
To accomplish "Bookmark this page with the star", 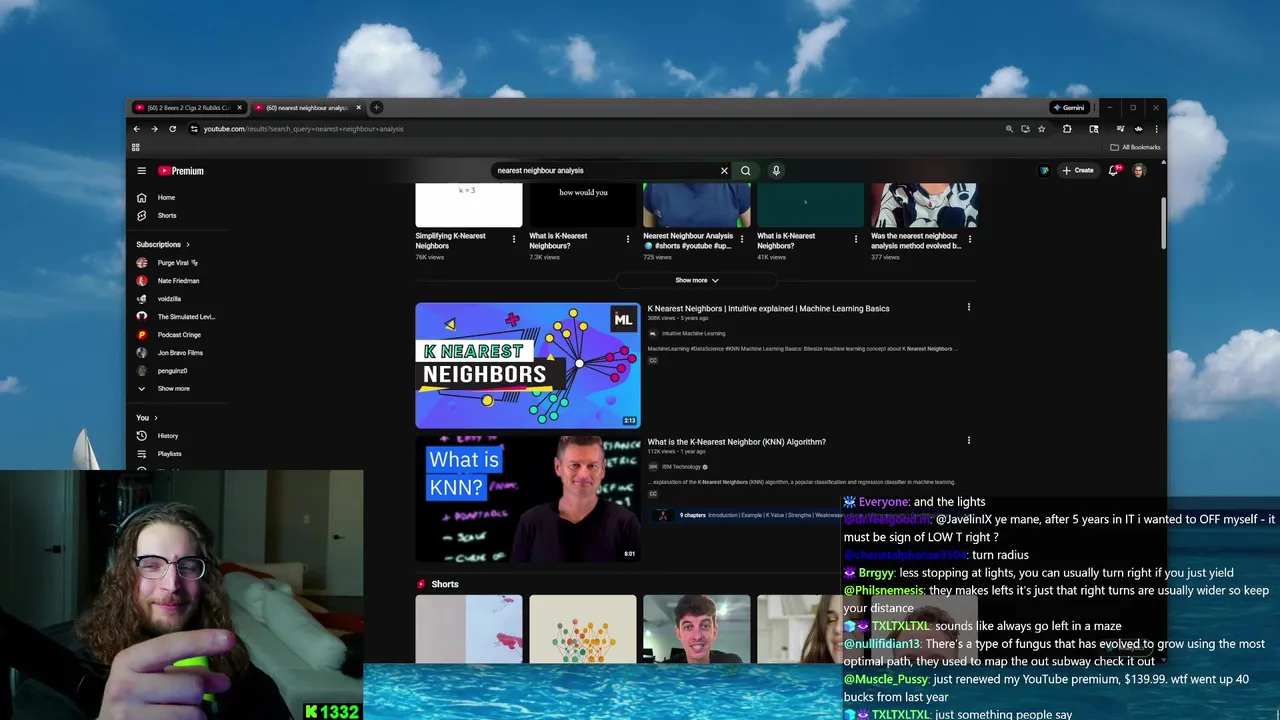I will 1041,129.
